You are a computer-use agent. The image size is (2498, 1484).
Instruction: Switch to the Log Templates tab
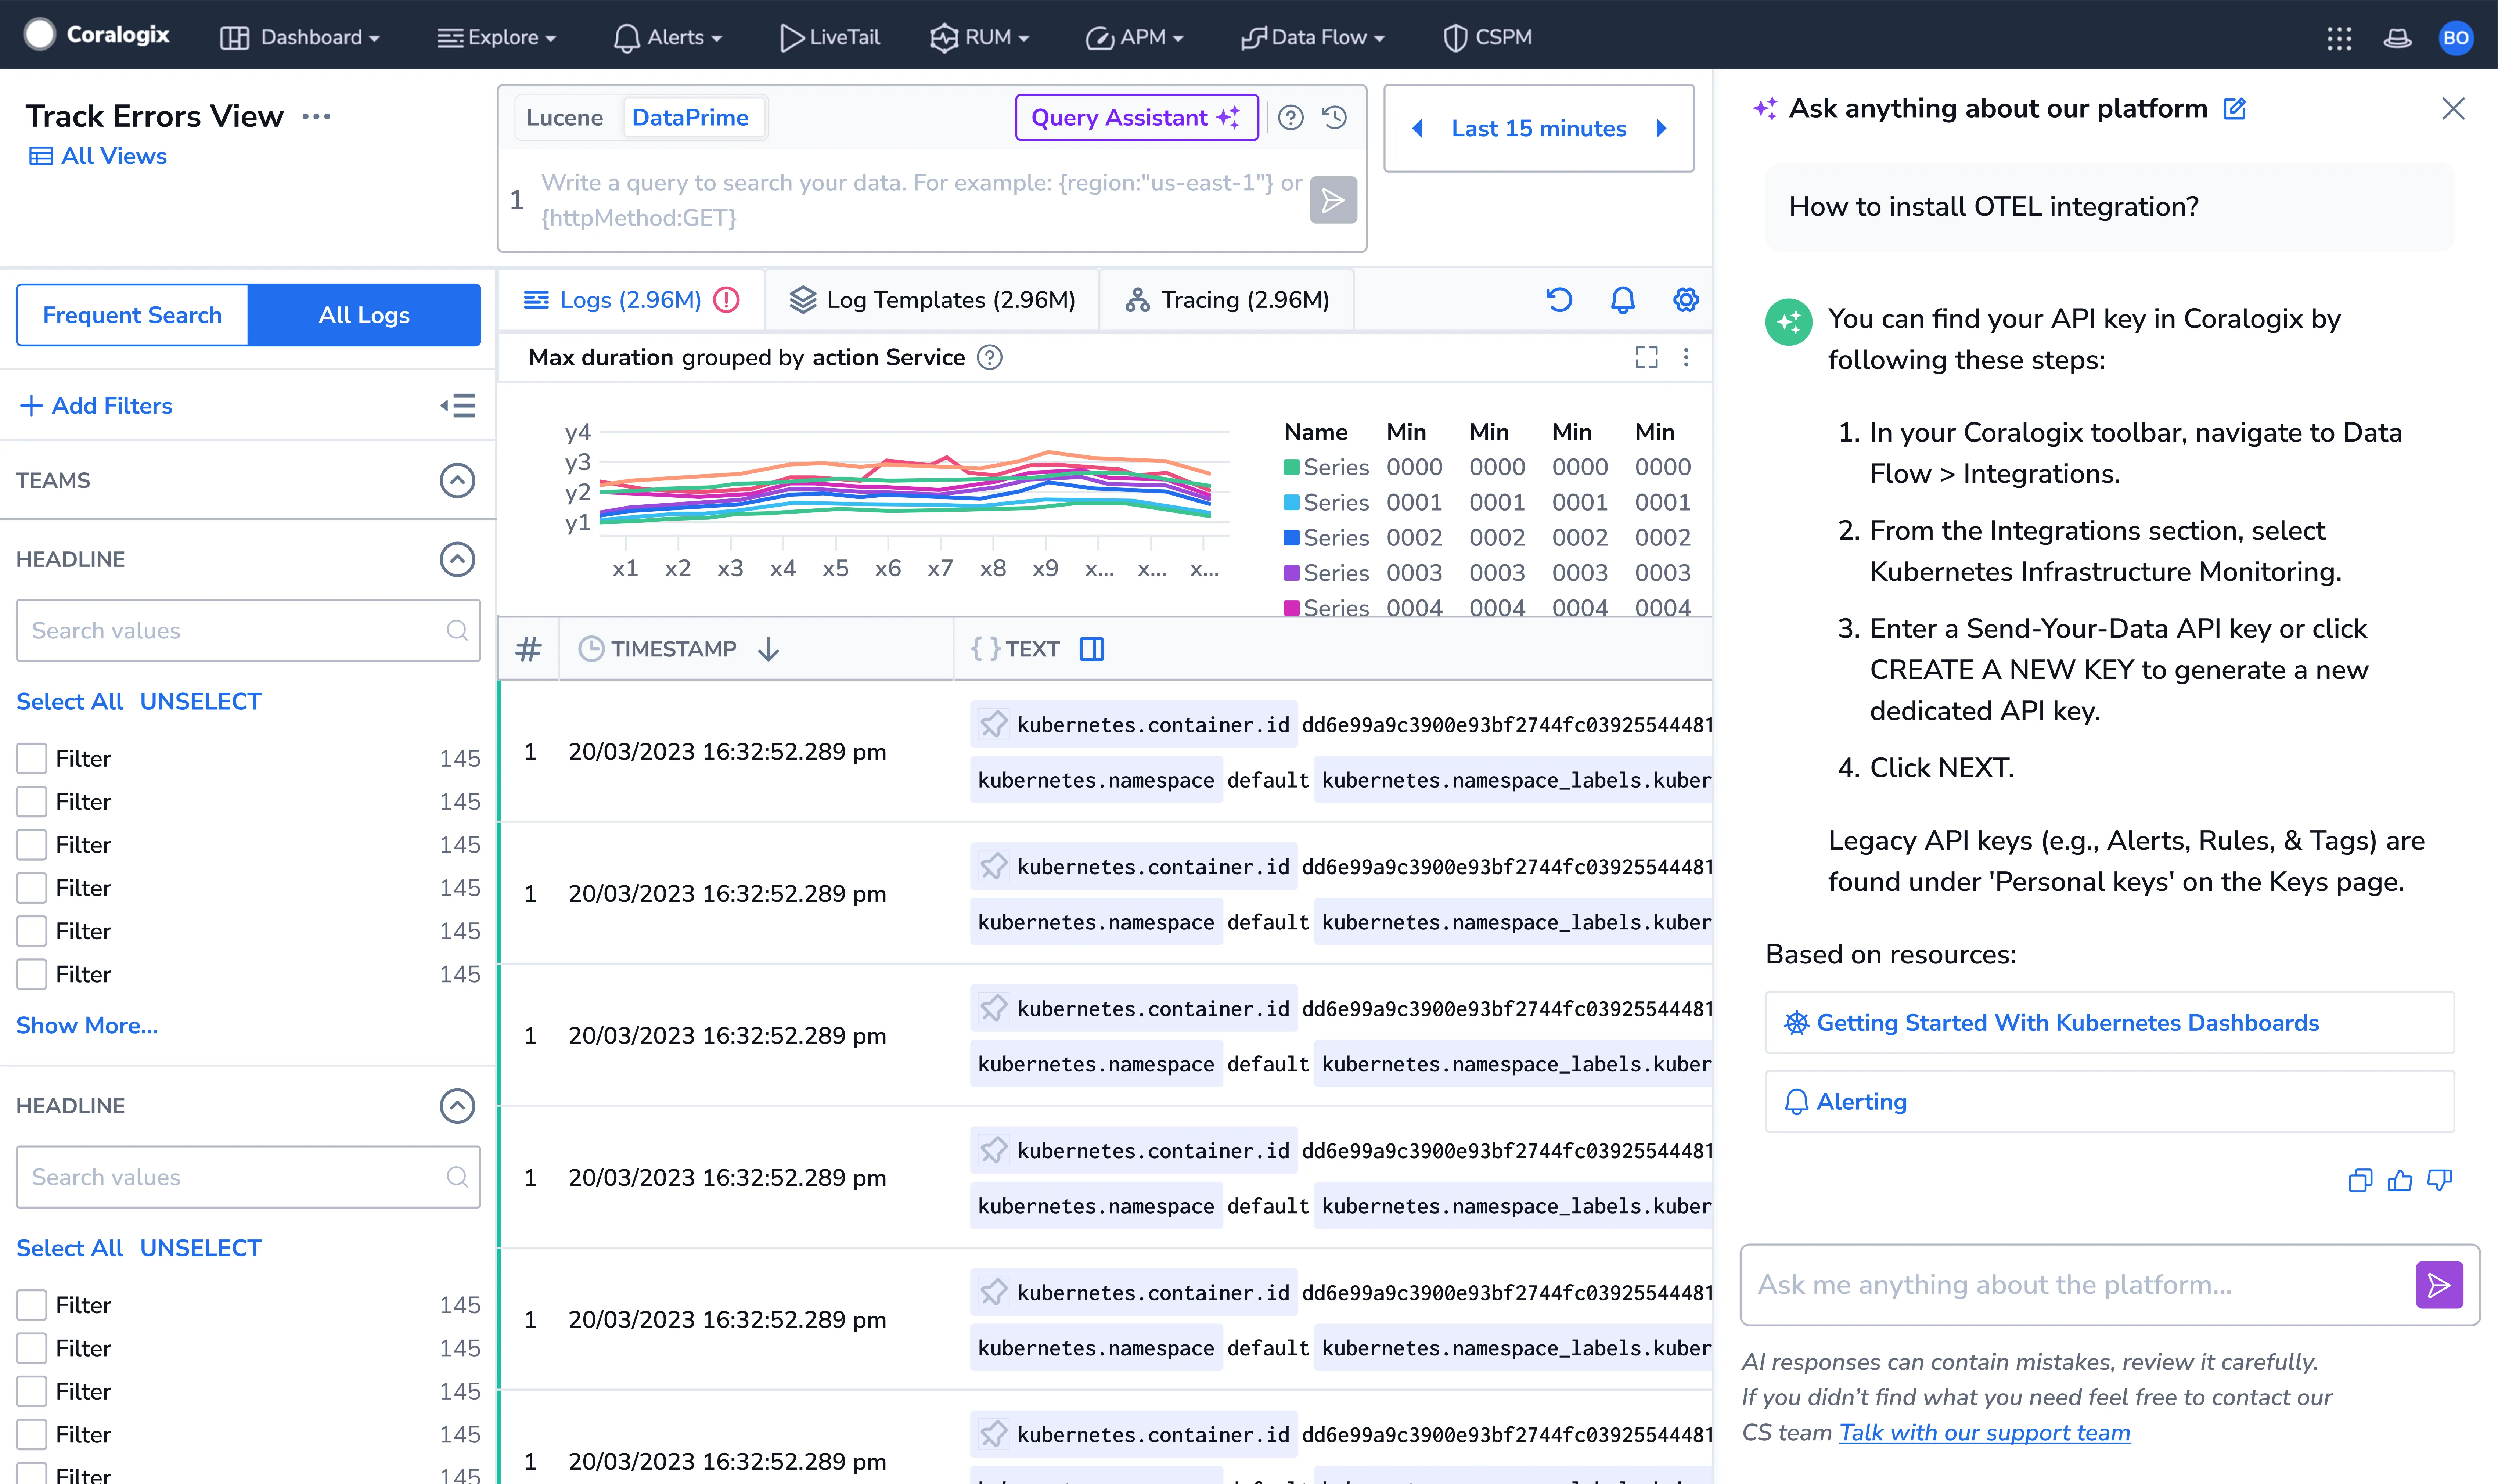tap(932, 300)
